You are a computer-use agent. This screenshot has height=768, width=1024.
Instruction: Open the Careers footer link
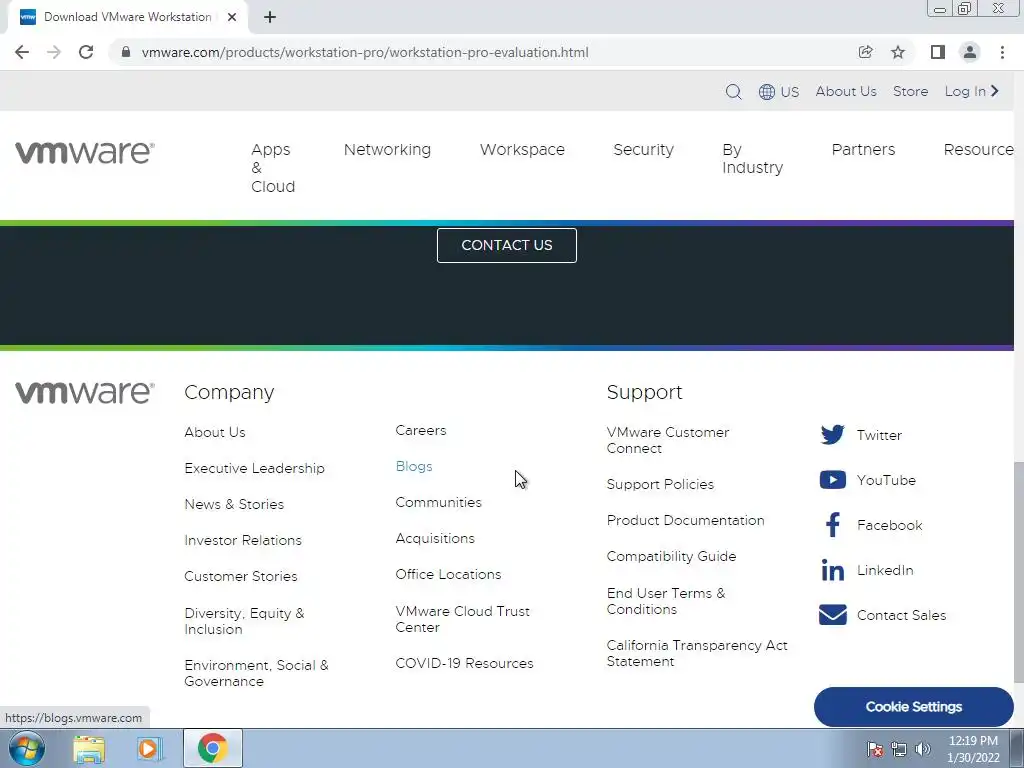coord(421,430)
